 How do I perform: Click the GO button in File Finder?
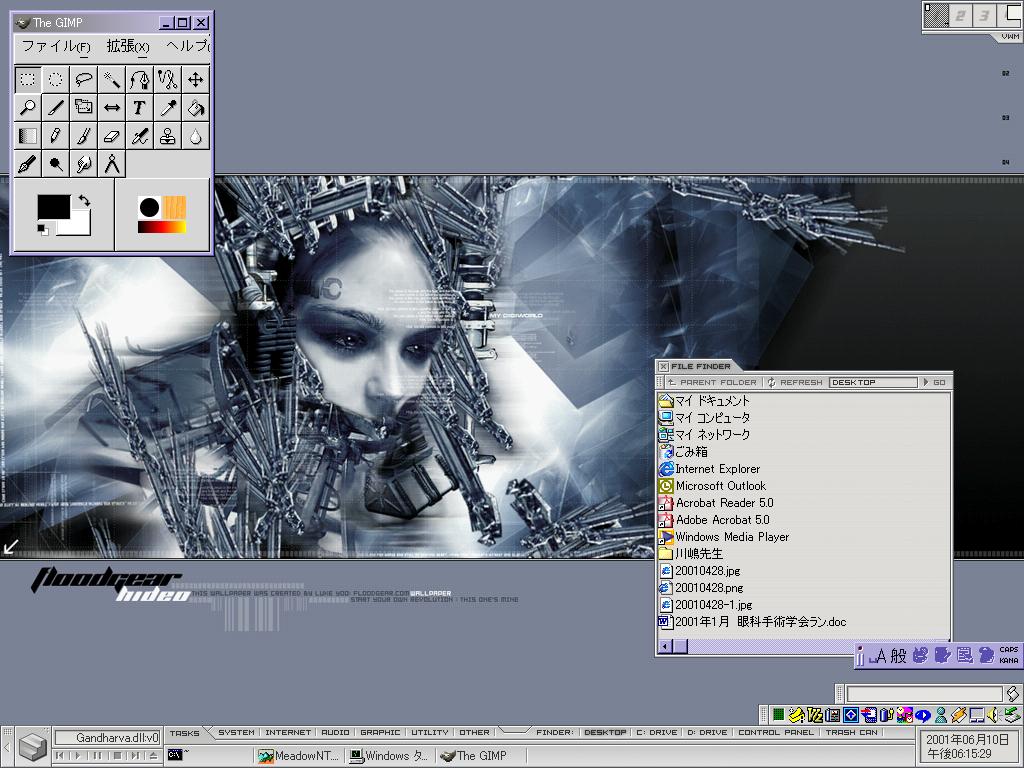[935, 383]
